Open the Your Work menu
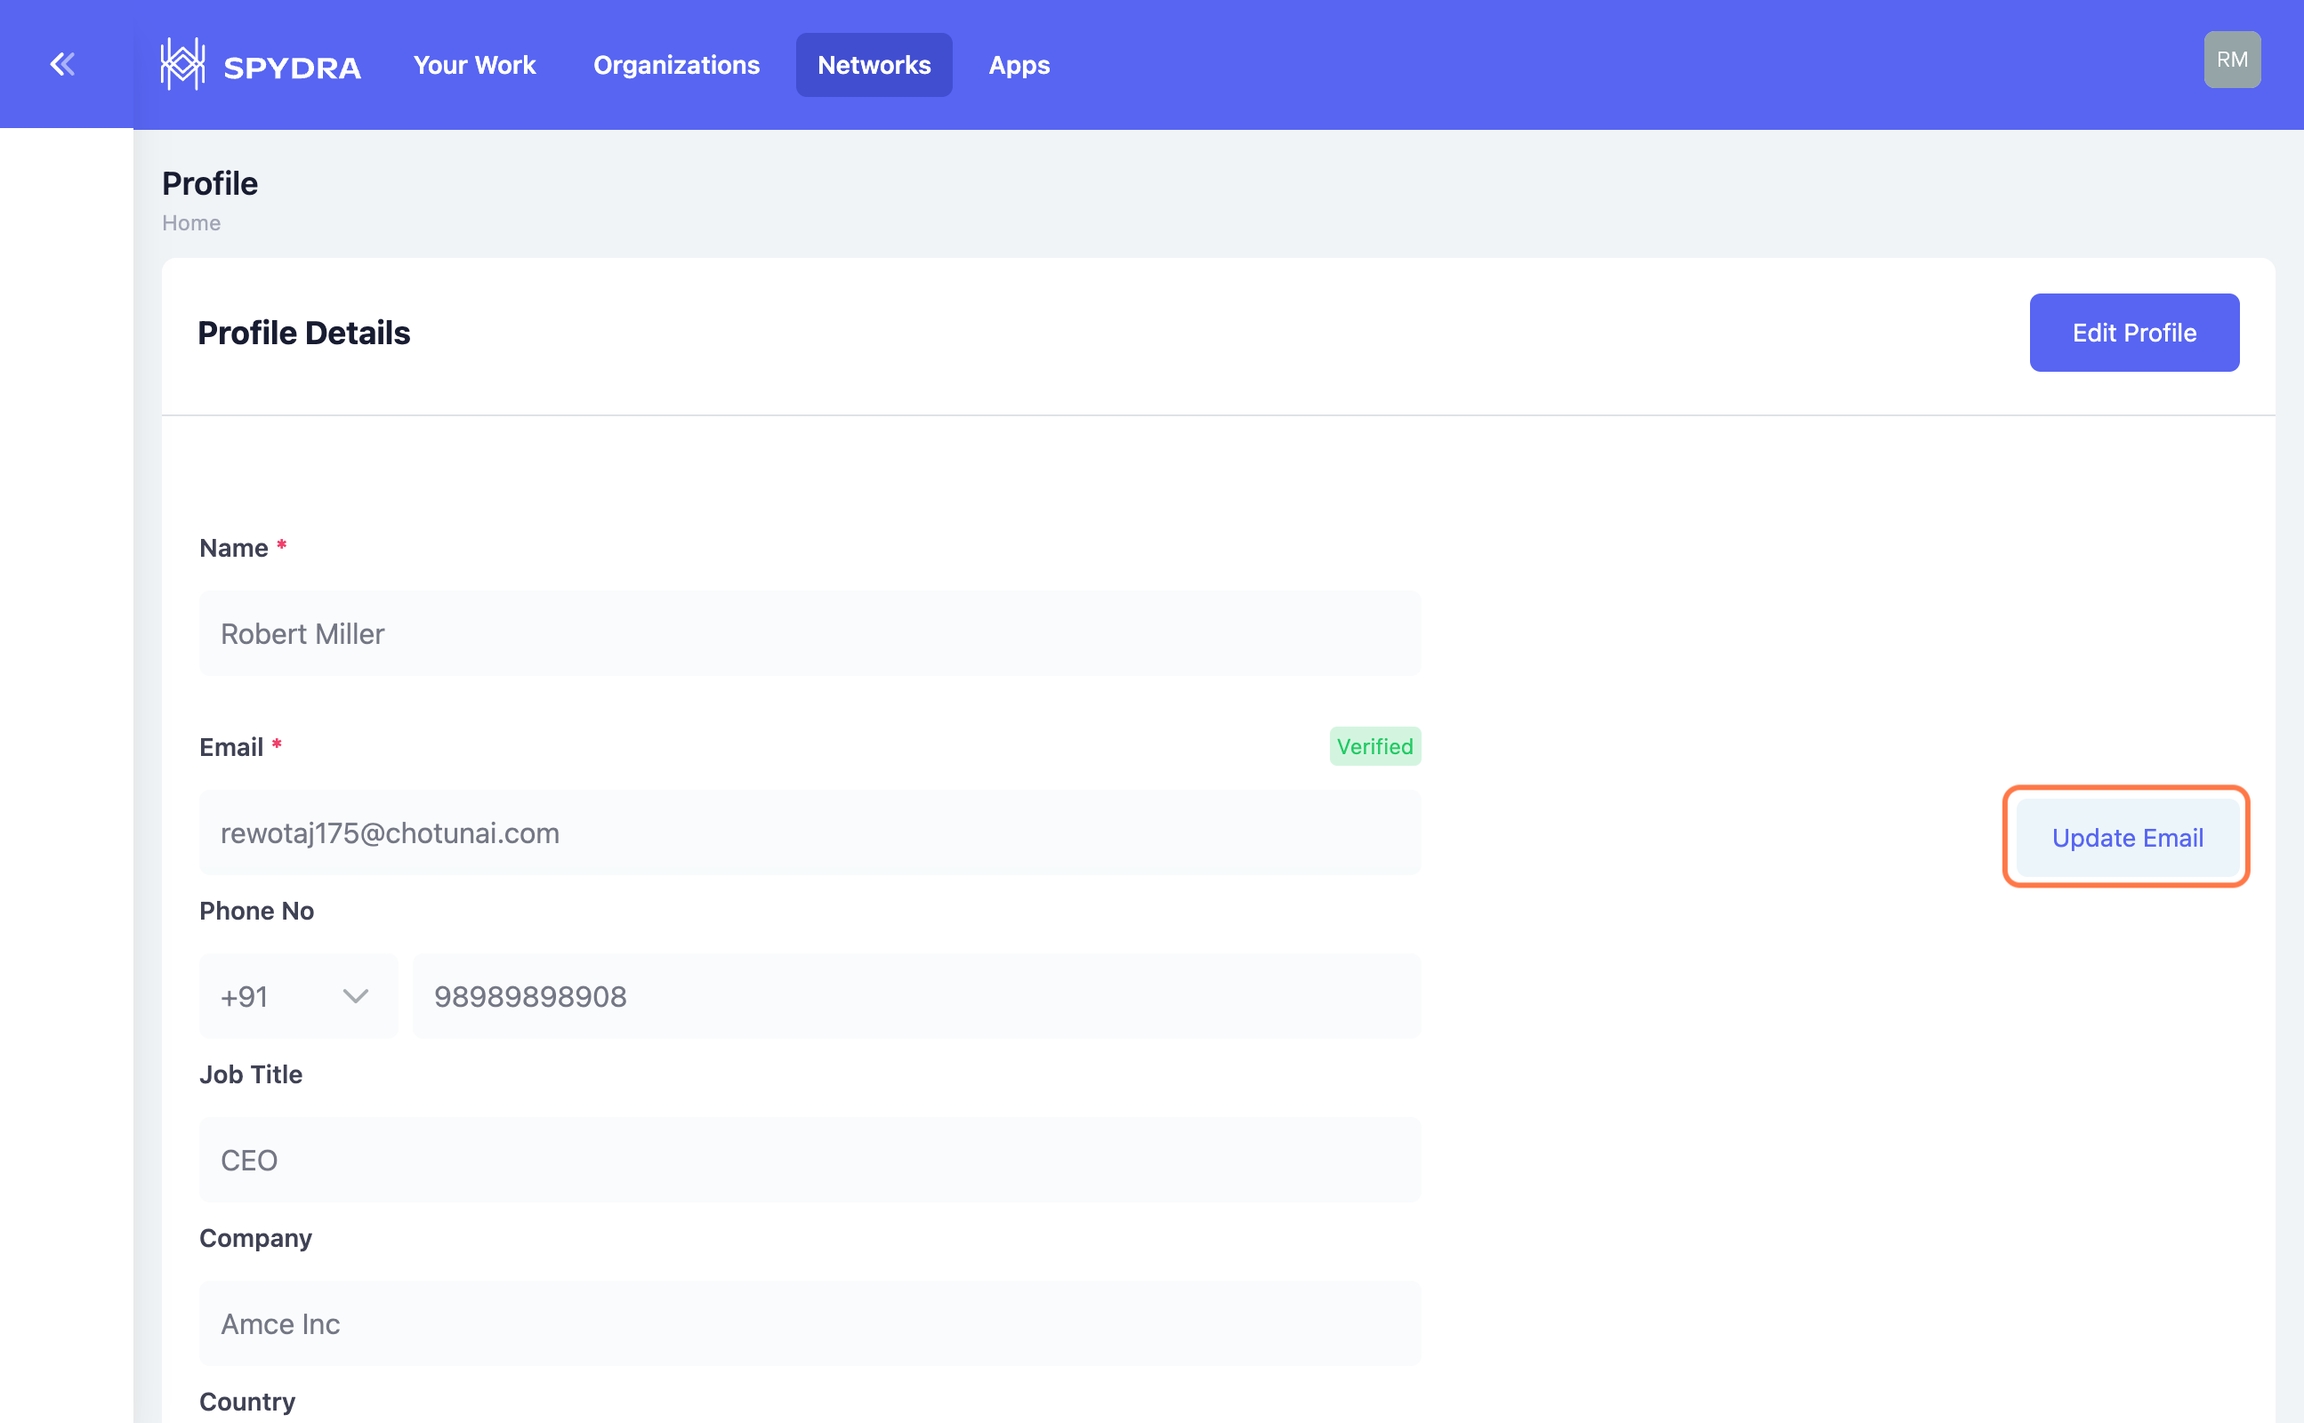This screenshot has width=2304, height=1423. click(474, 65)
